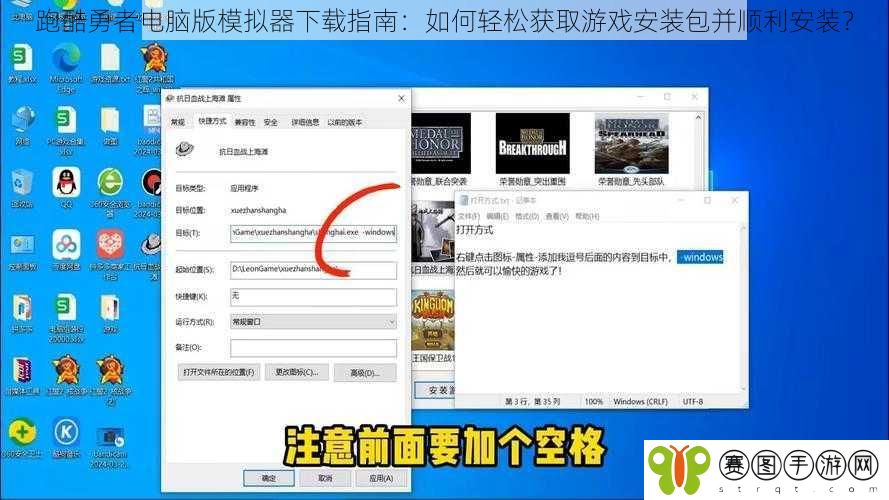Open the green S spreadsheet icon labelled 20000.xlsx
889x500 pixels.
(x=66, y=307)
